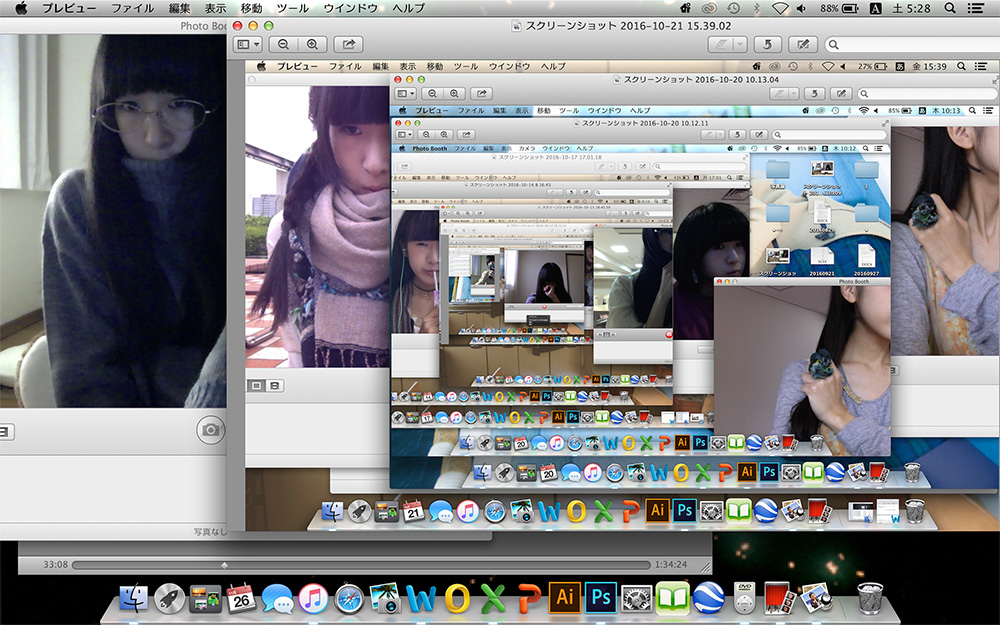Open the Apple menu in top menu bar
This screenshot has width=1000, height=625.
(21, 8)
